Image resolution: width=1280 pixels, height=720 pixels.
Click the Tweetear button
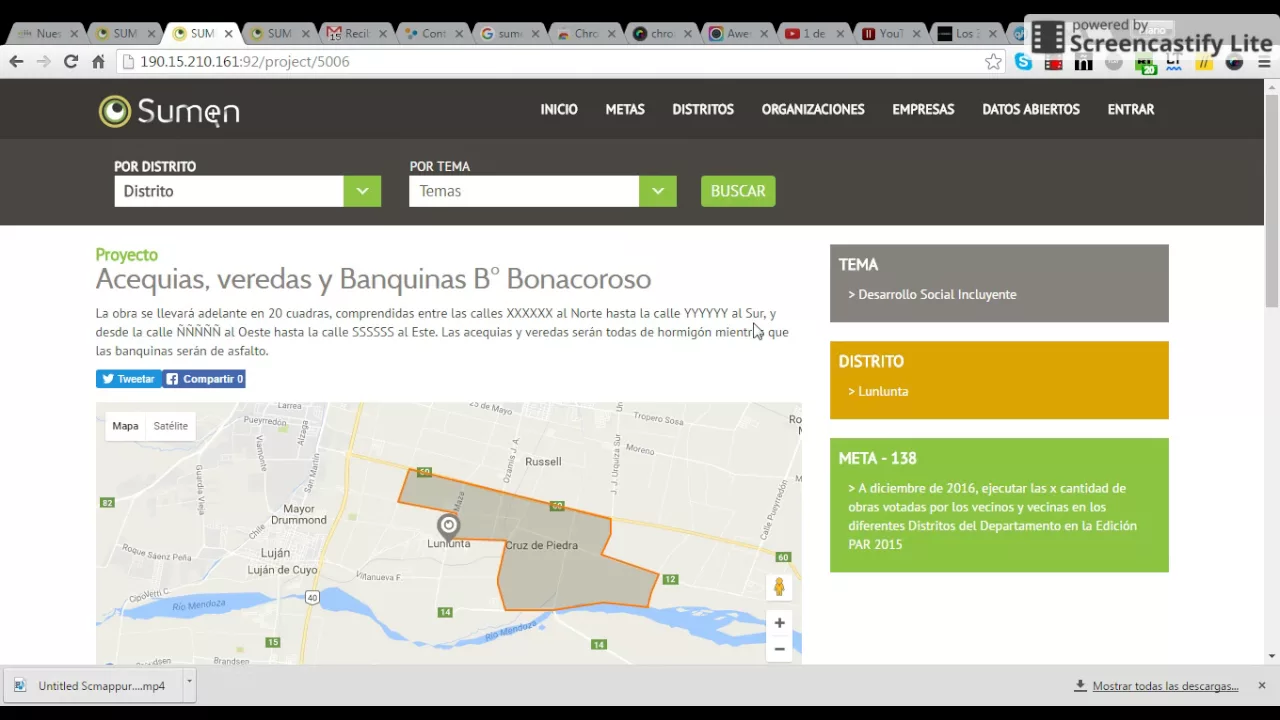point(128,379)
